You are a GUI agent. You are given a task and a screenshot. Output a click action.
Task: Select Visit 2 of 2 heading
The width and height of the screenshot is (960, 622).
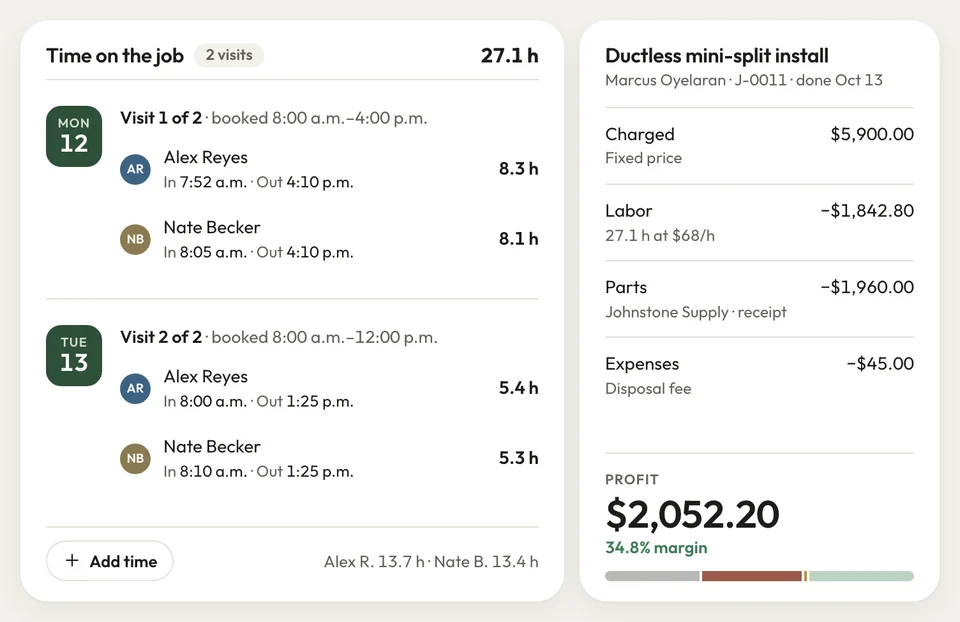click(161, 337)
